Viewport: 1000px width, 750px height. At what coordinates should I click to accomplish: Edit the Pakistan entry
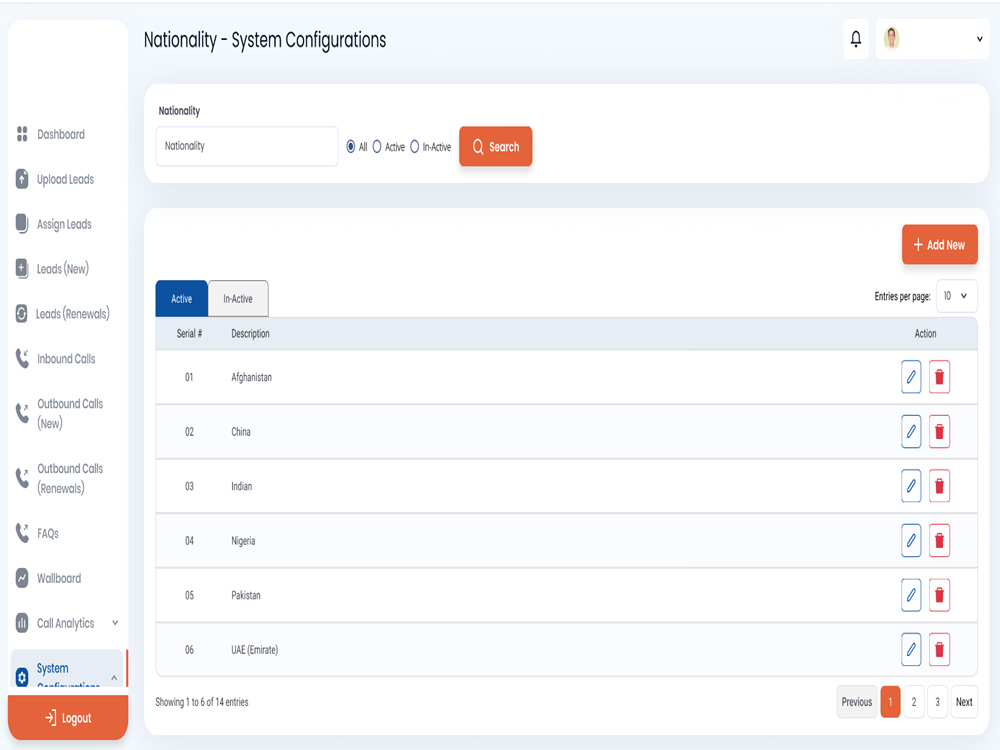911,595
